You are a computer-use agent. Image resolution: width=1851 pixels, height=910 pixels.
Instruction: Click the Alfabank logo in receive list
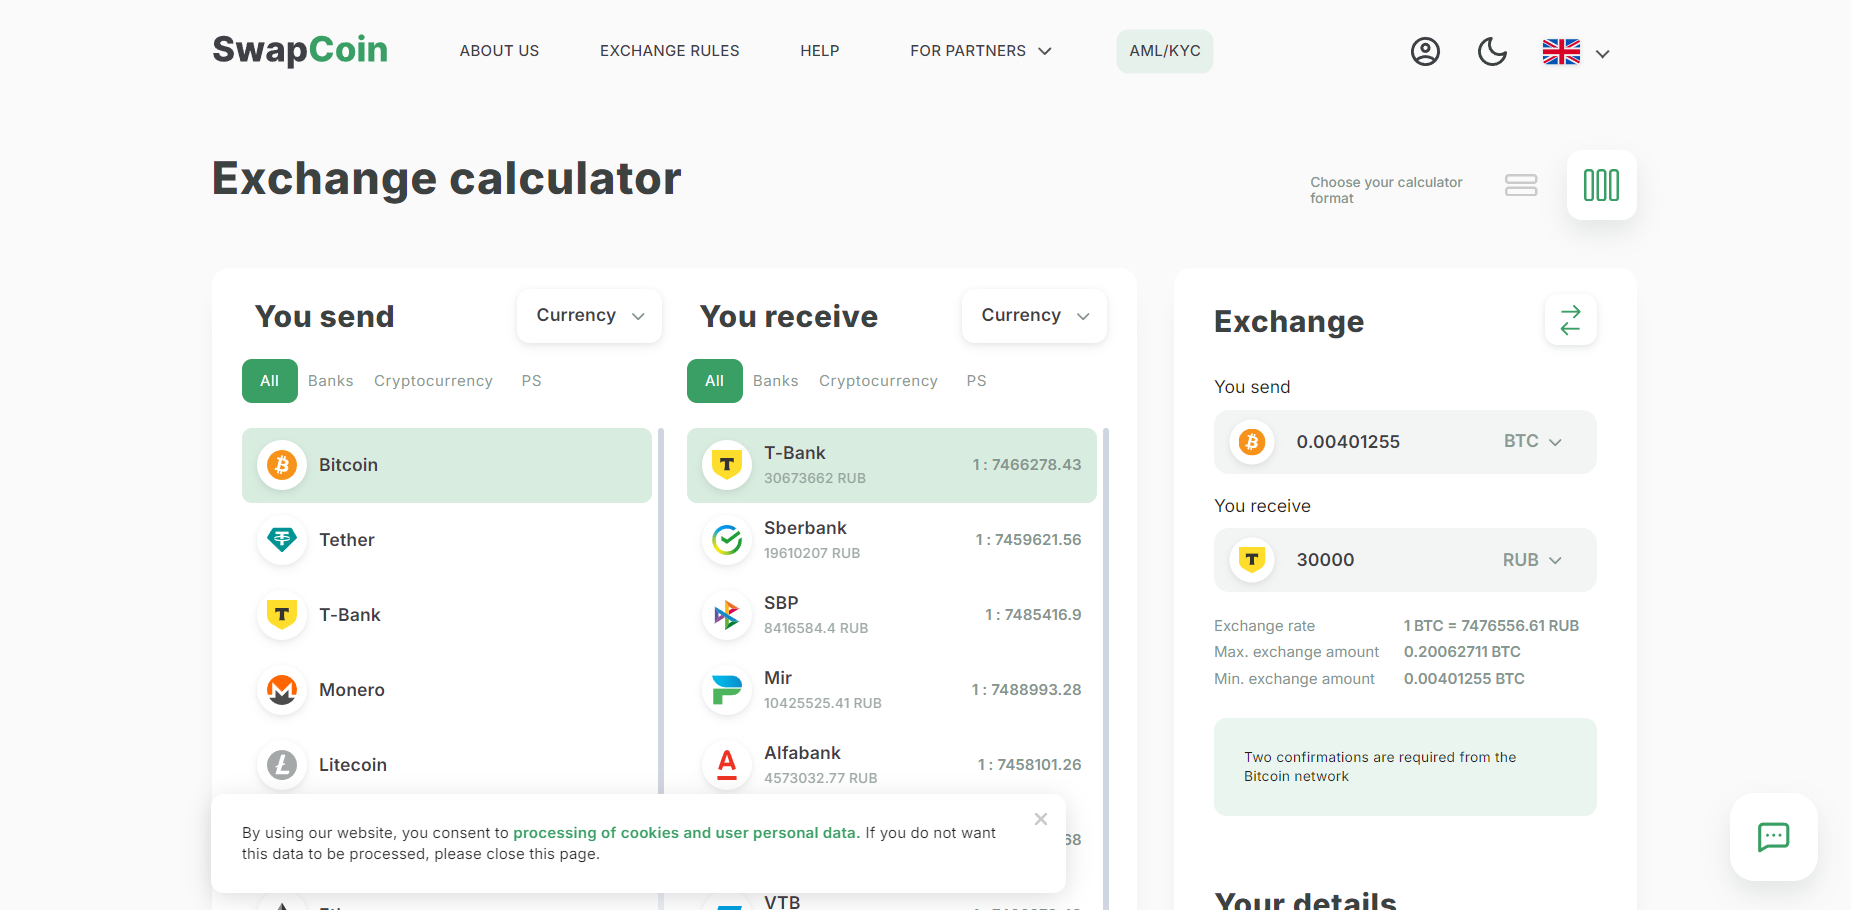[727, 765]
